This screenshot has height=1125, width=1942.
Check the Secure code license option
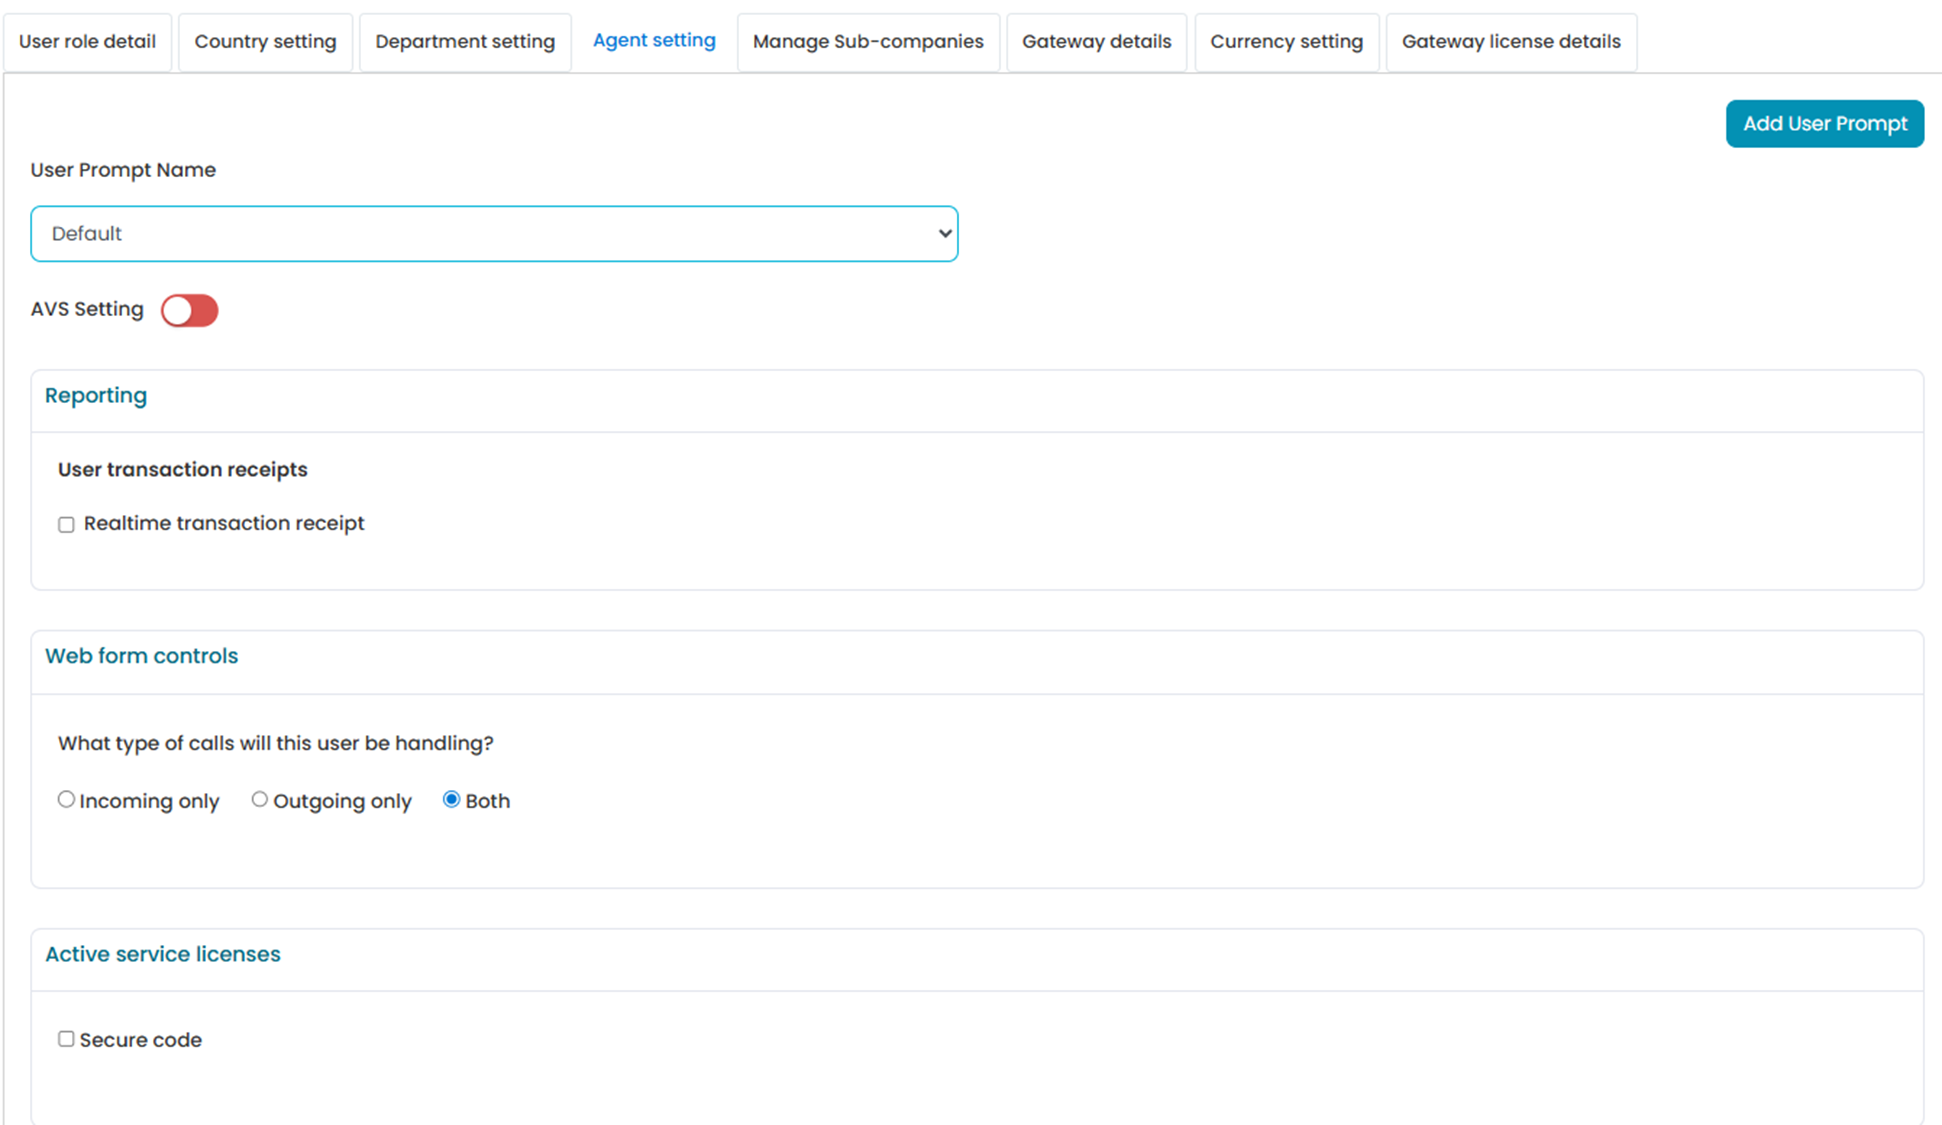[66, 1039]
